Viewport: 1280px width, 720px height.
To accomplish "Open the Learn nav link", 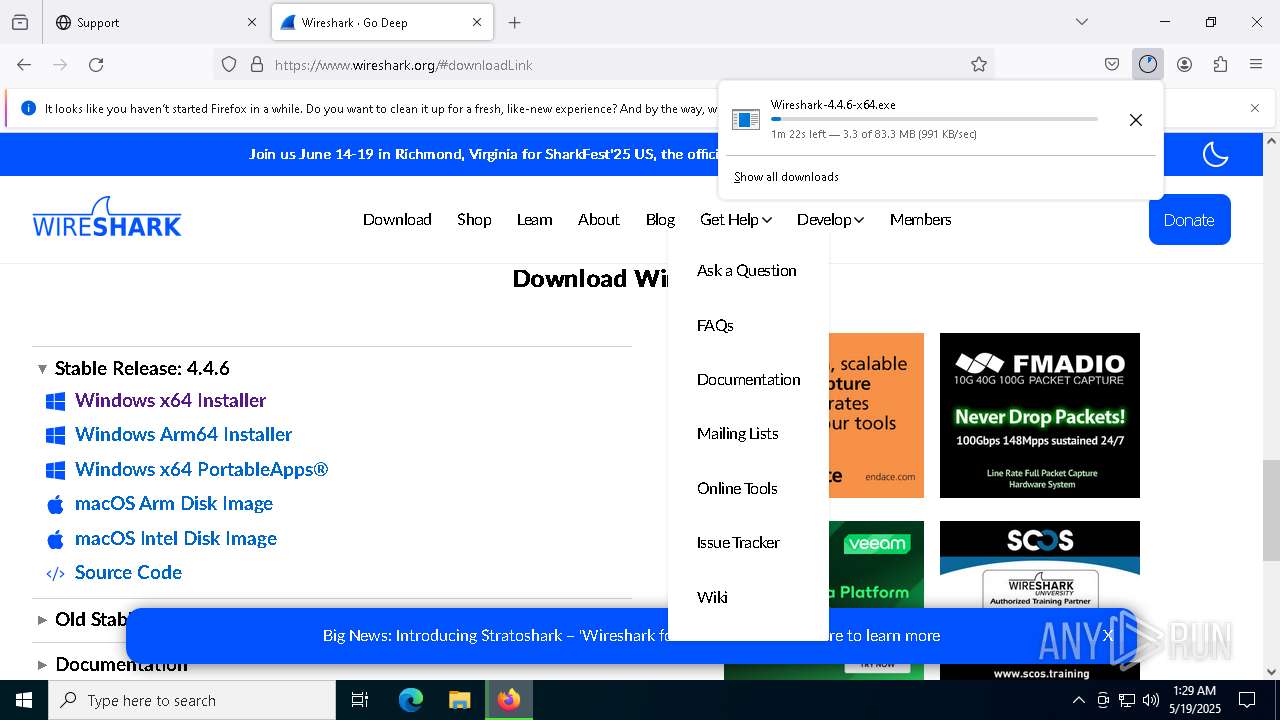I will tap(534, 219).
